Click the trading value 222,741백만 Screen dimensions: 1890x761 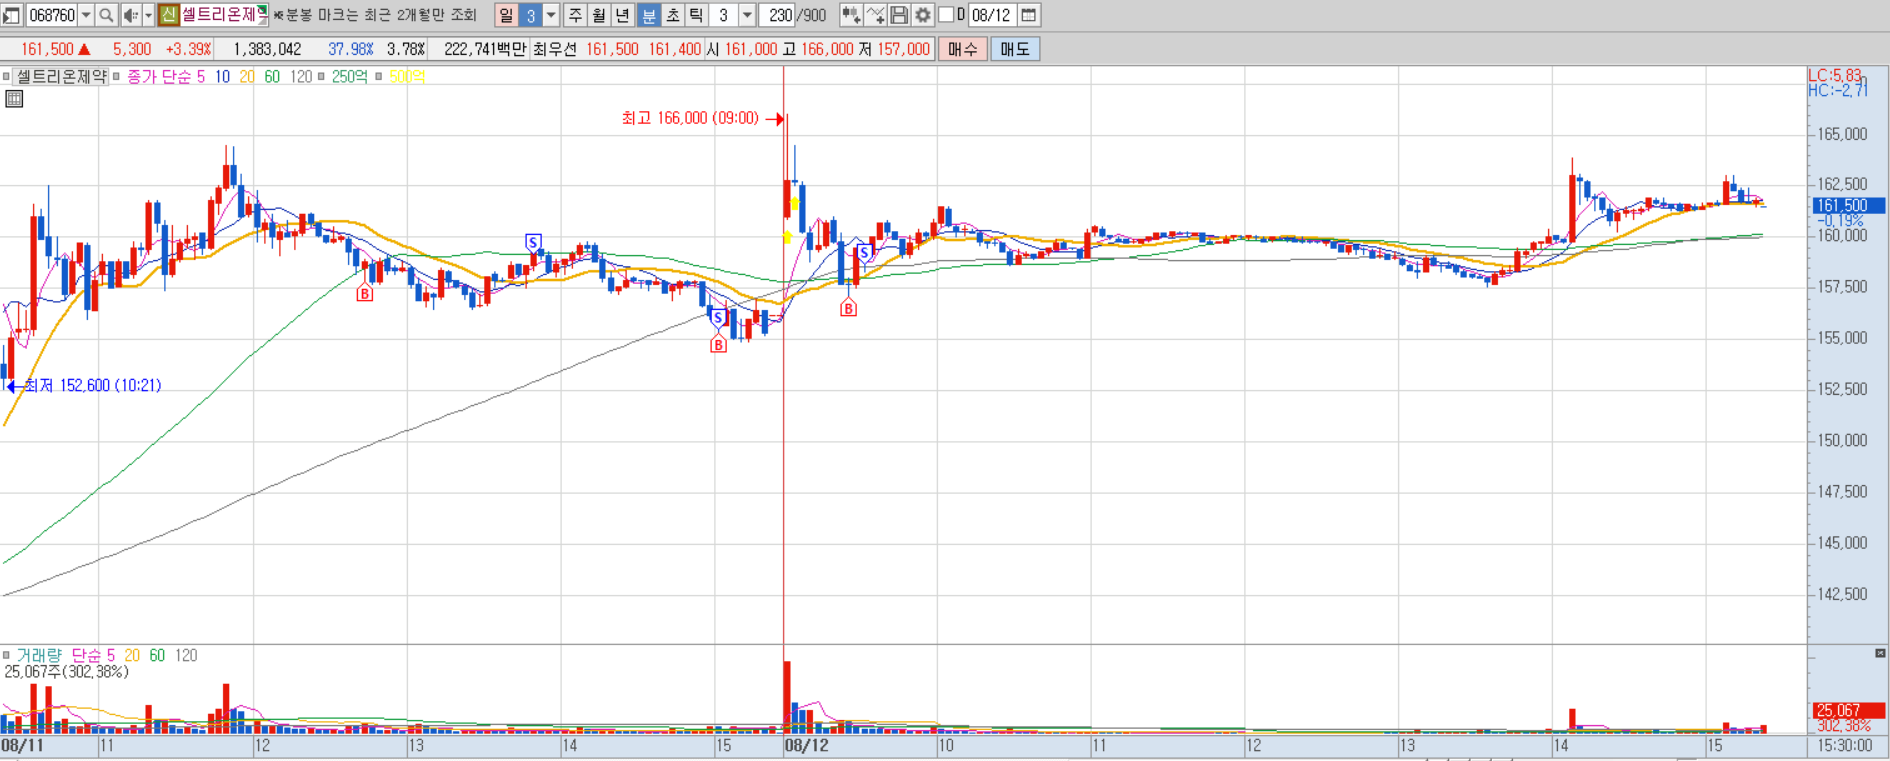pos(485,49)
